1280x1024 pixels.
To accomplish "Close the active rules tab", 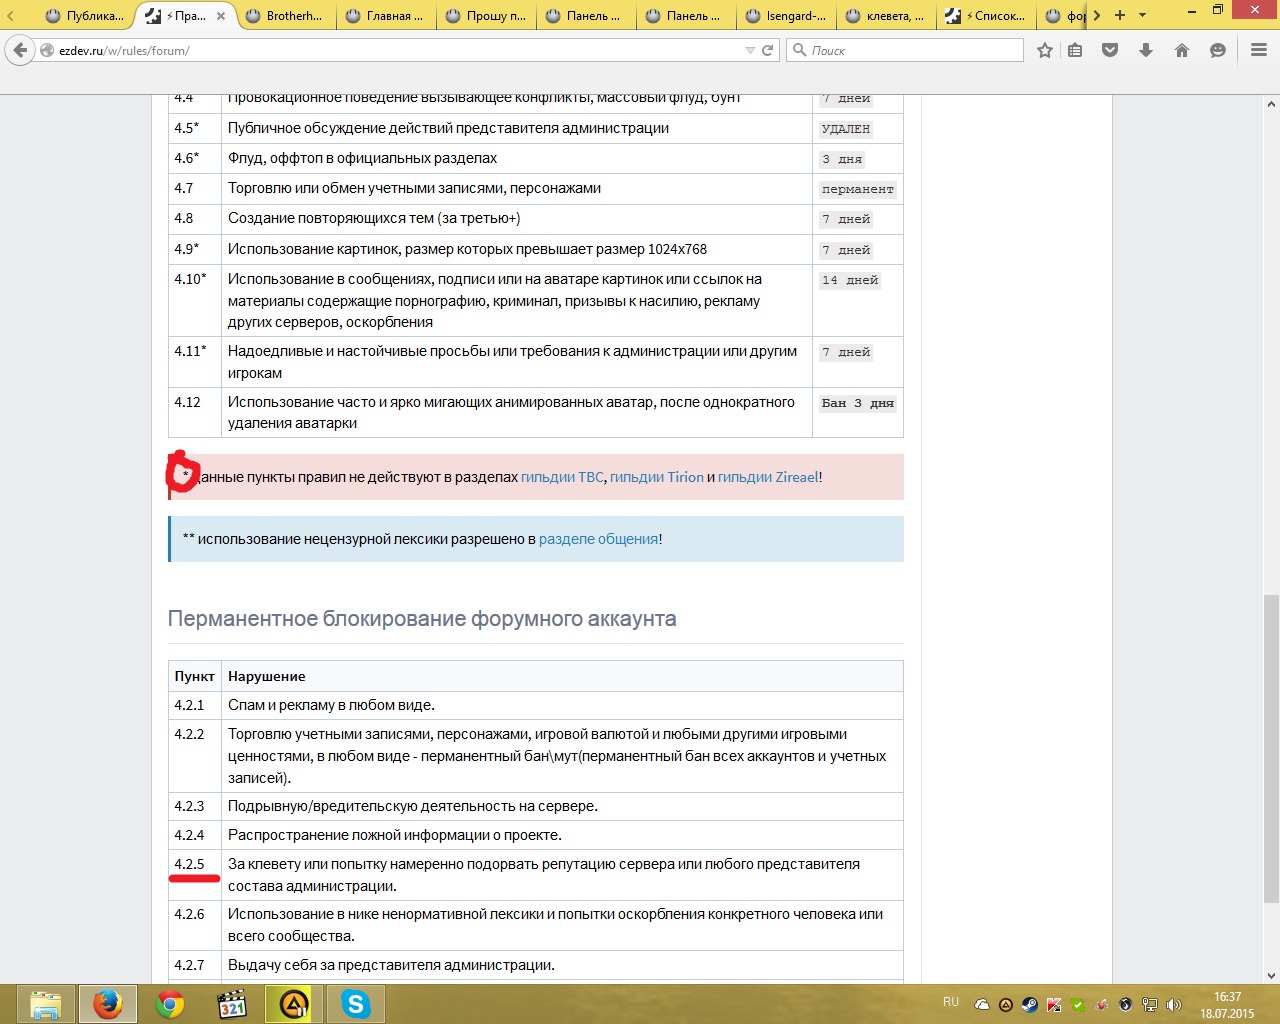I will [221, 16].
